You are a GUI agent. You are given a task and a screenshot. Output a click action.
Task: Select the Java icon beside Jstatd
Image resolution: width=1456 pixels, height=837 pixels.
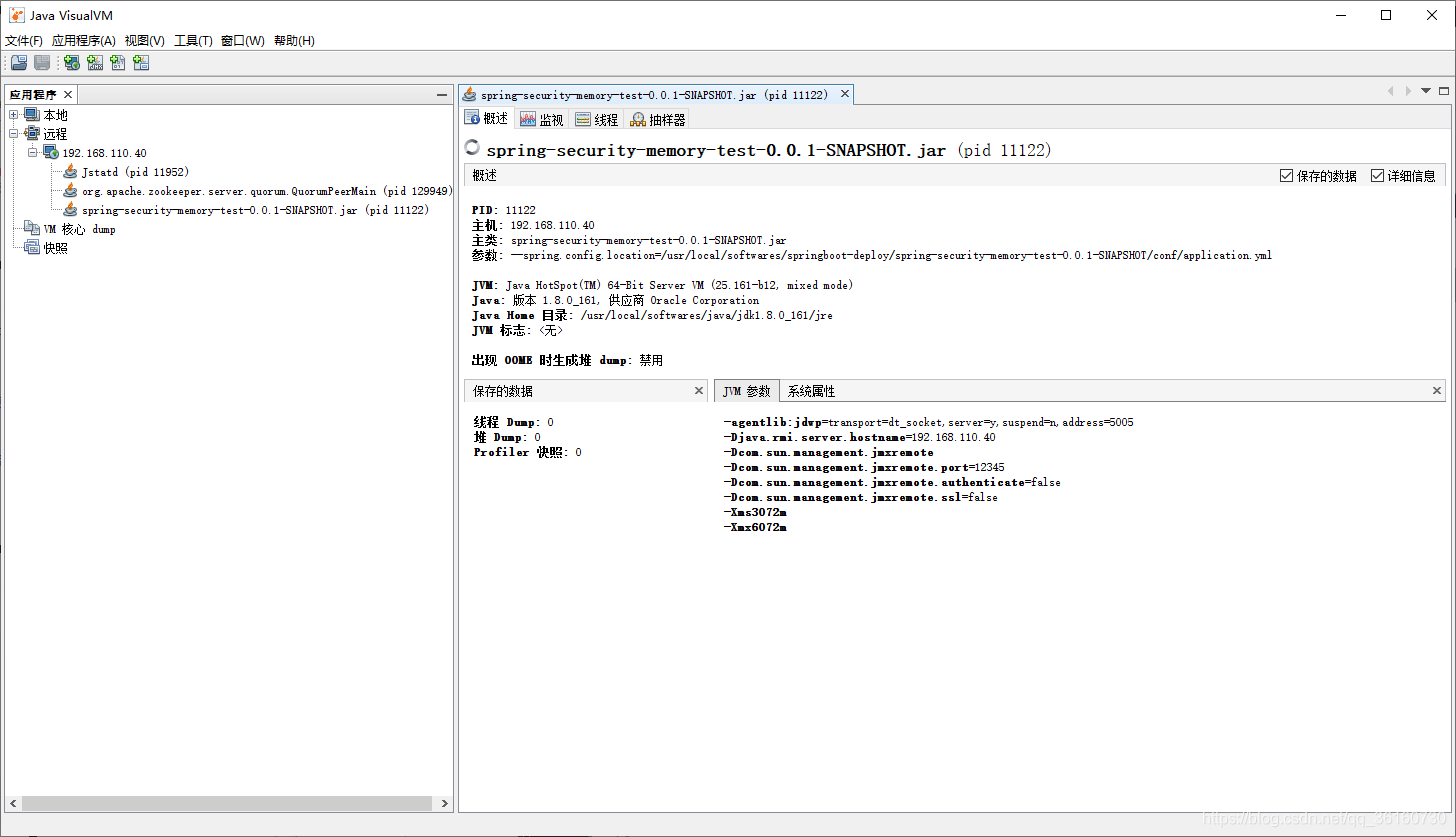[x=70, y=172]
